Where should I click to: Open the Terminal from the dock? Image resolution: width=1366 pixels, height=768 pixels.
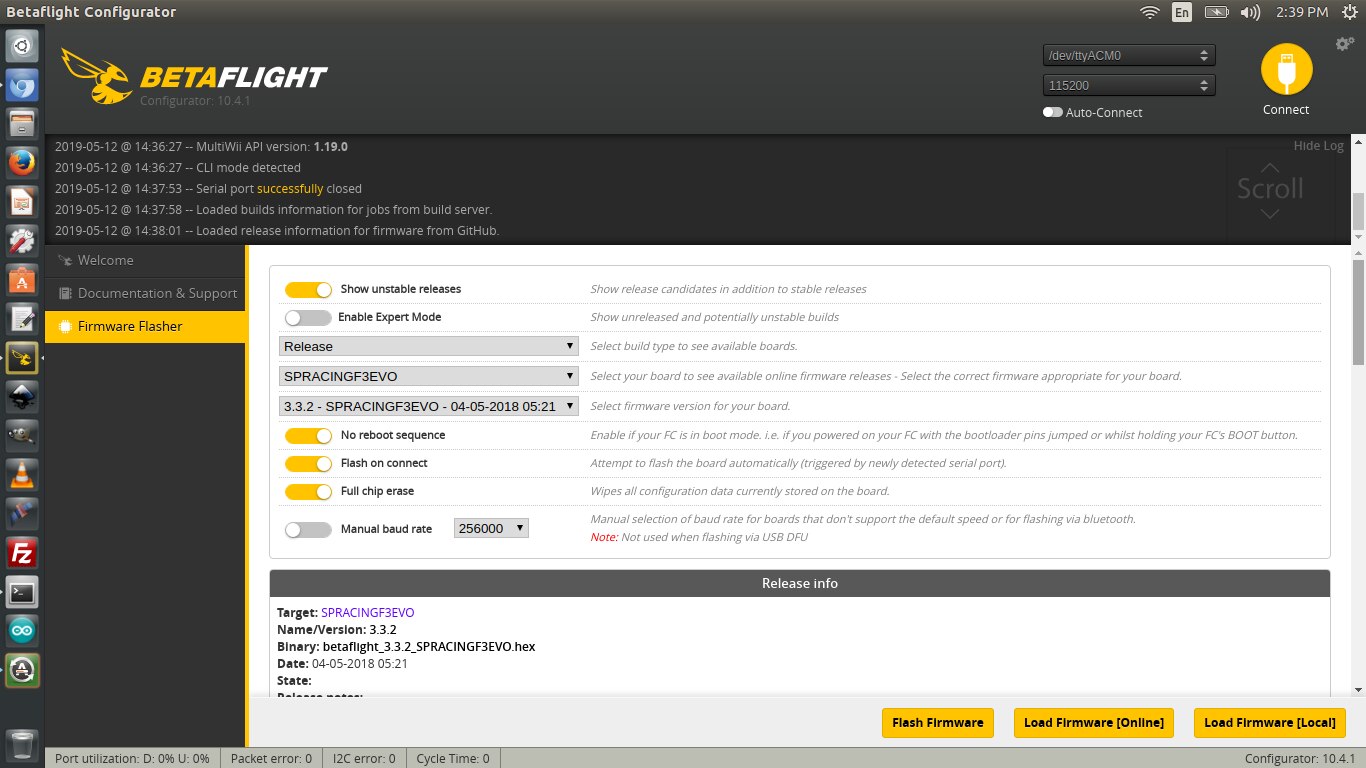tap(23, 591)
